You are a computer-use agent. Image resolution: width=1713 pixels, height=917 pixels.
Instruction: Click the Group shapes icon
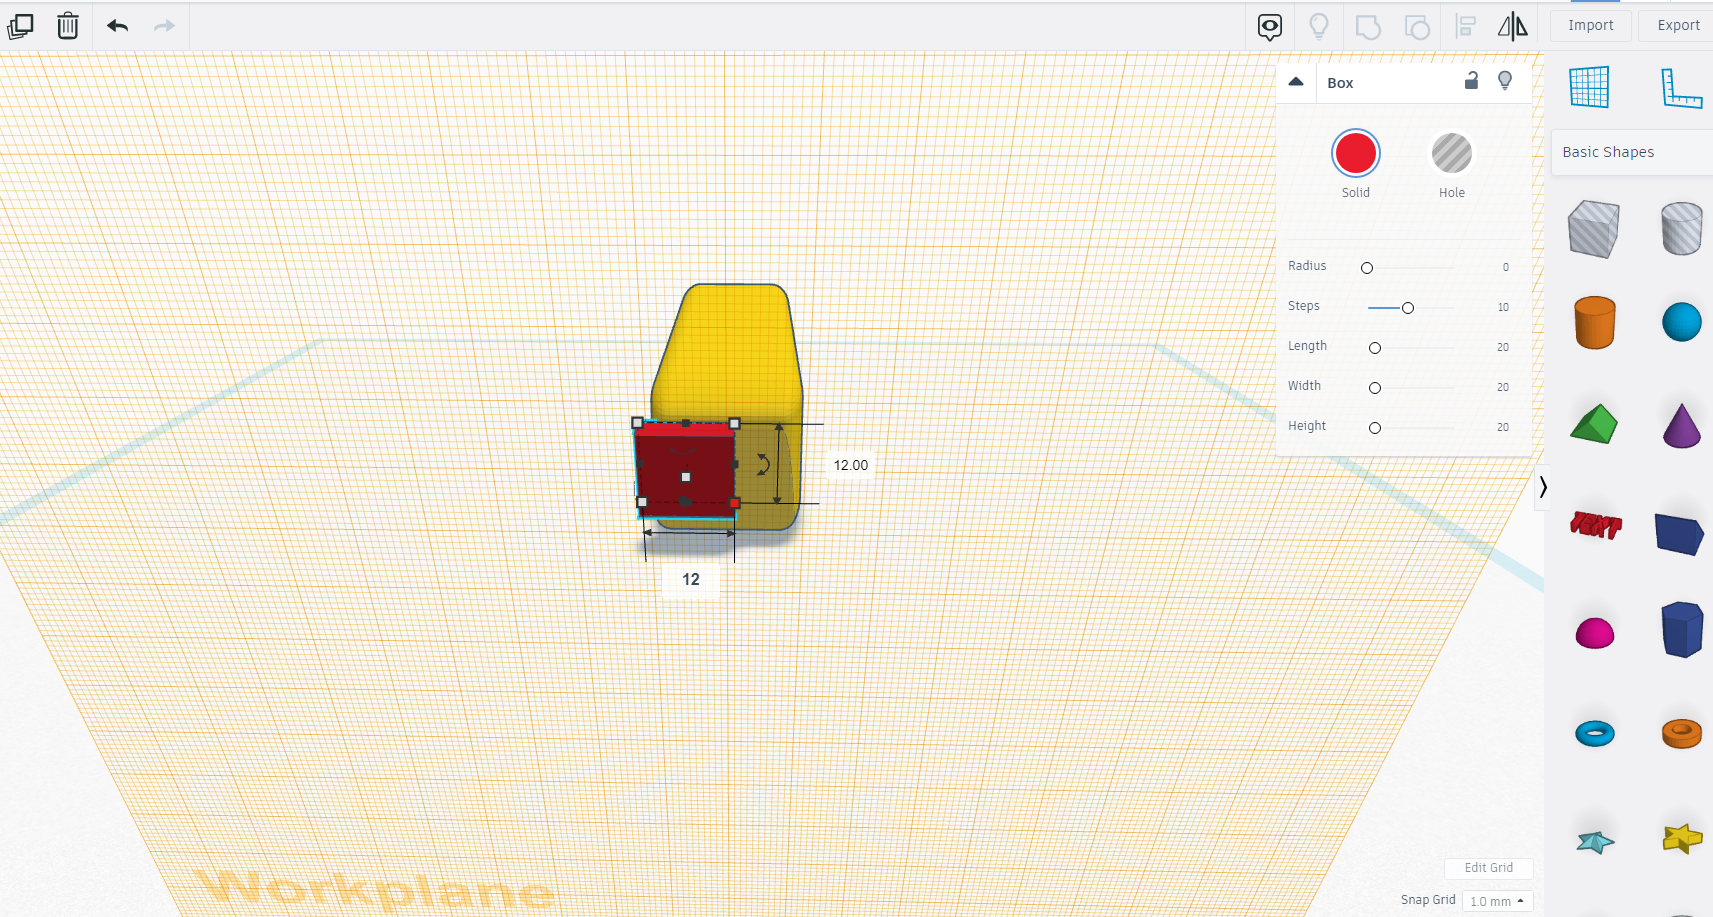1368,27
